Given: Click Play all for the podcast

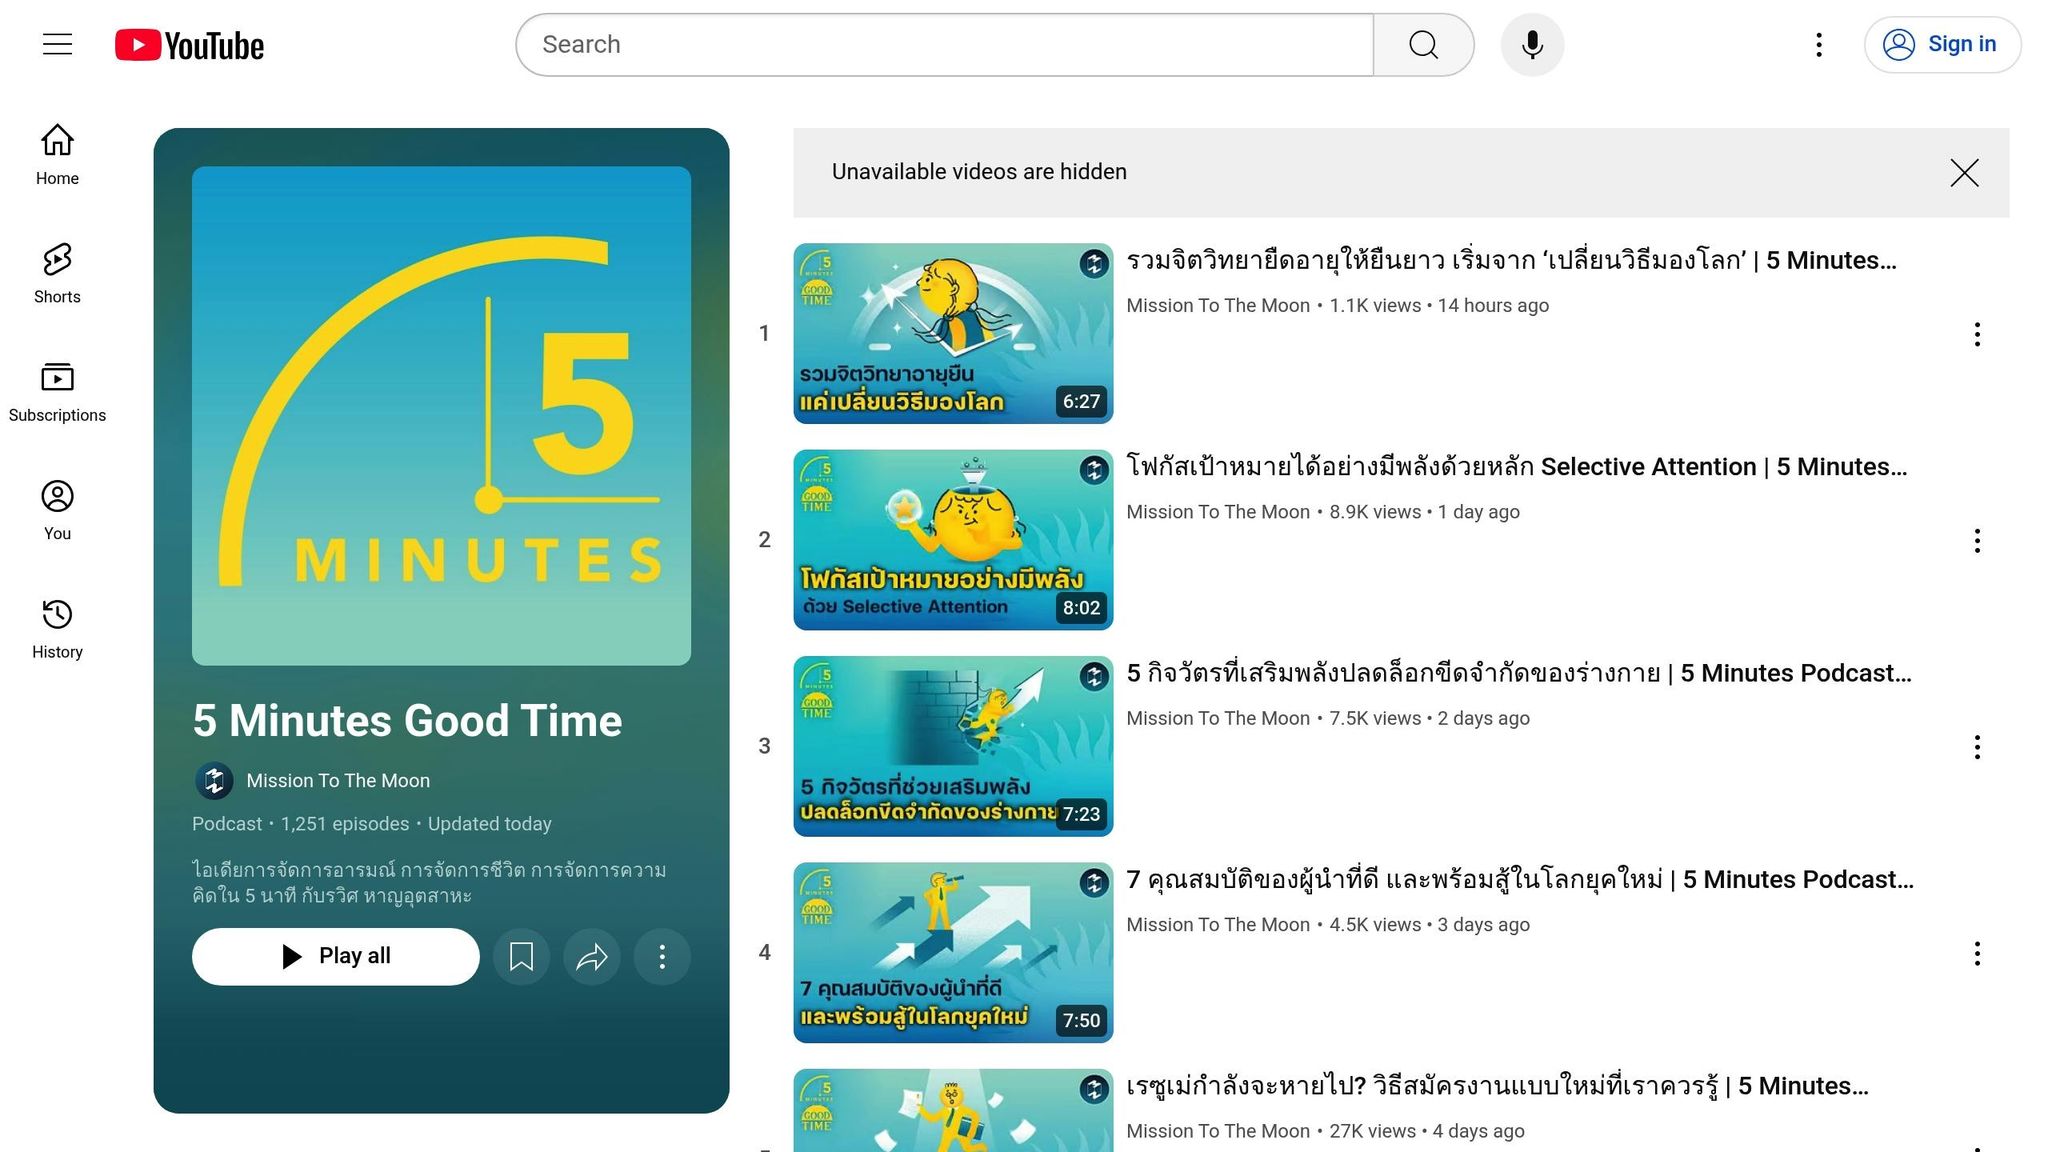Looking at the screenshot, I should (336, 957).
